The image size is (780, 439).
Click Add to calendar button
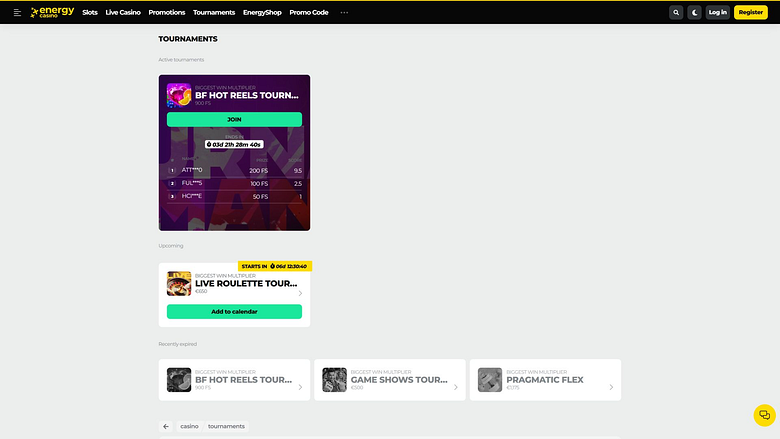pos(234,312)
